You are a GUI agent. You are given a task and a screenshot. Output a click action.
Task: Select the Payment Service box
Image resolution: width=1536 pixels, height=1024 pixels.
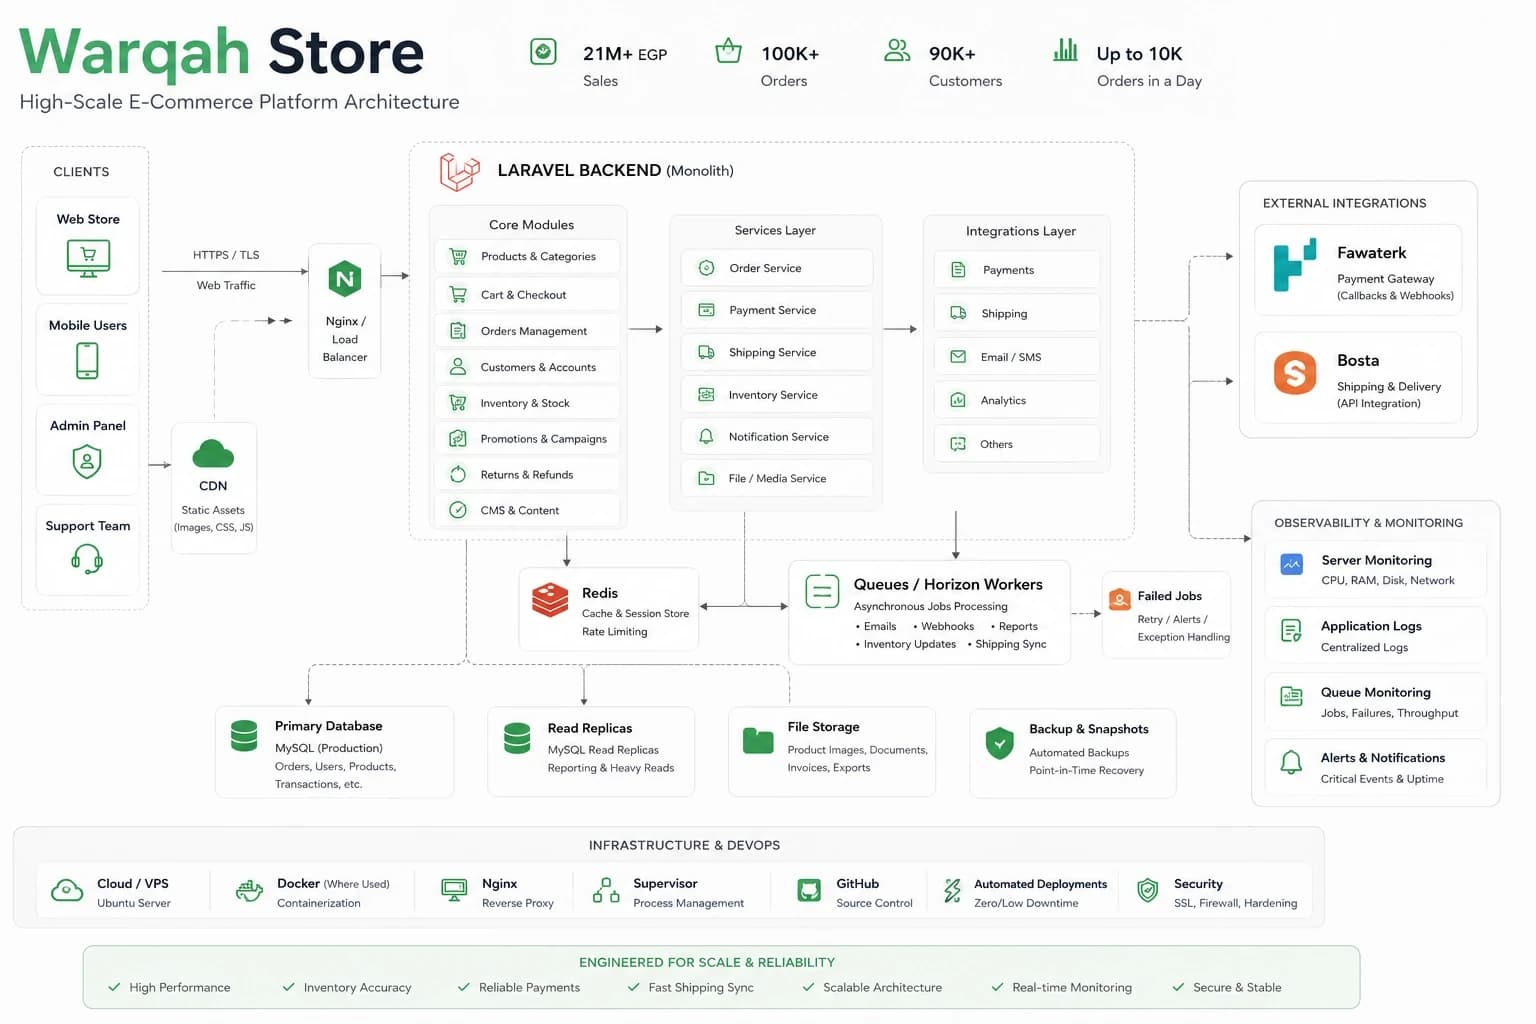(777, 310)
